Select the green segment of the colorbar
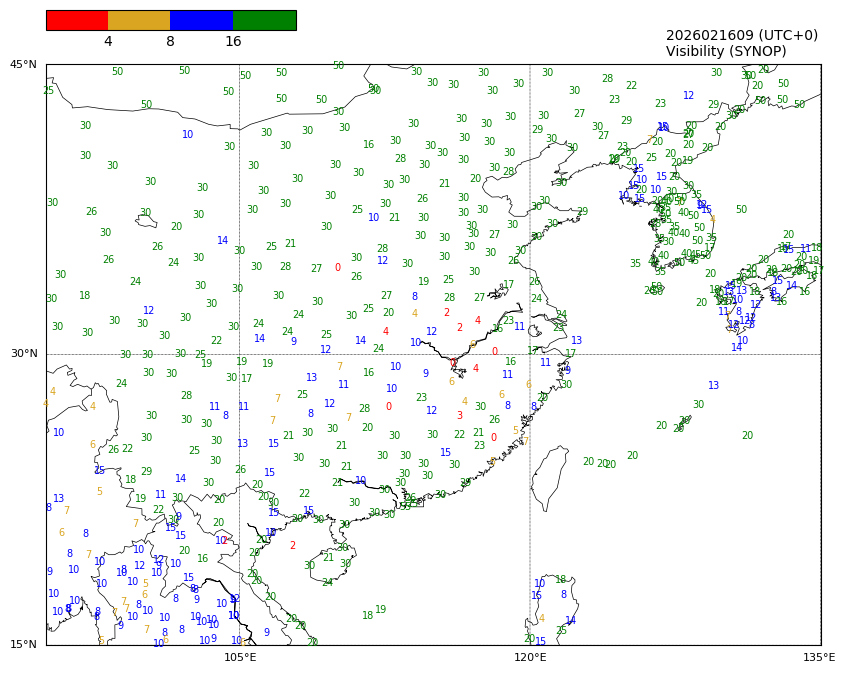The image size is (846, 673). pyautogui.click(x=264, y=20)
